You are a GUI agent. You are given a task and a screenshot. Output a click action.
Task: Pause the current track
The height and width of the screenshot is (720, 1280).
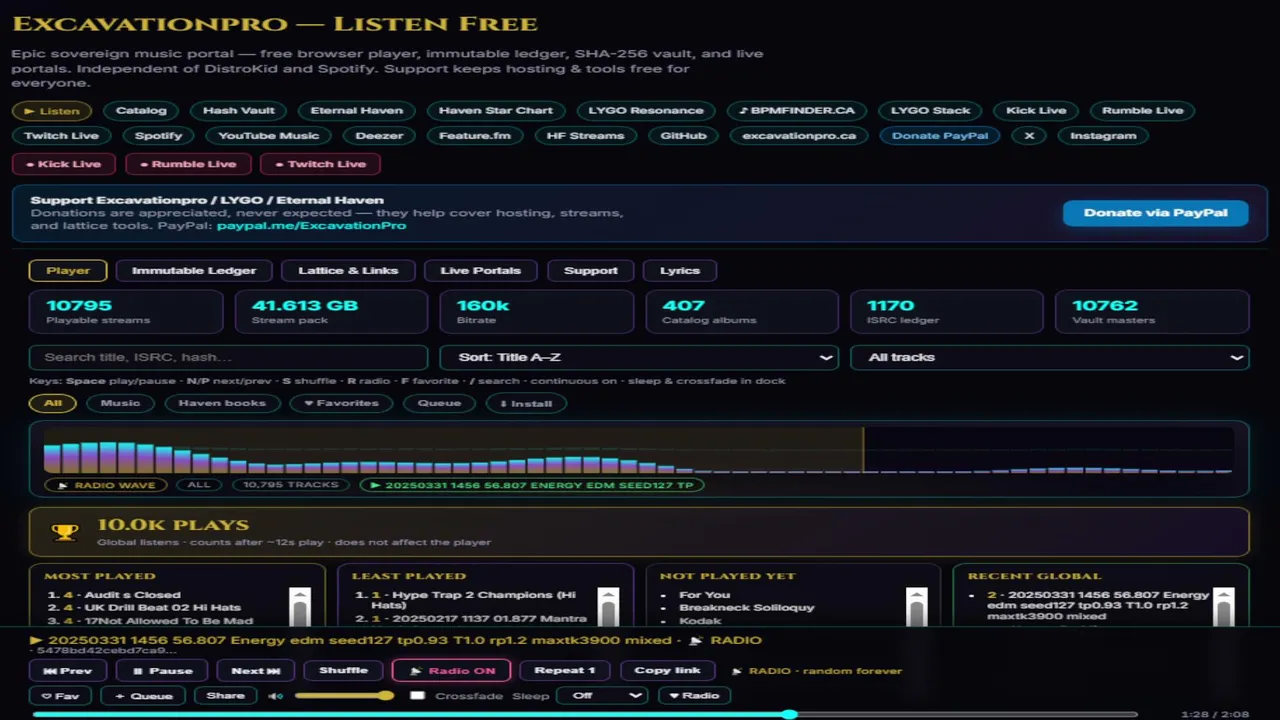click(161, 671)
